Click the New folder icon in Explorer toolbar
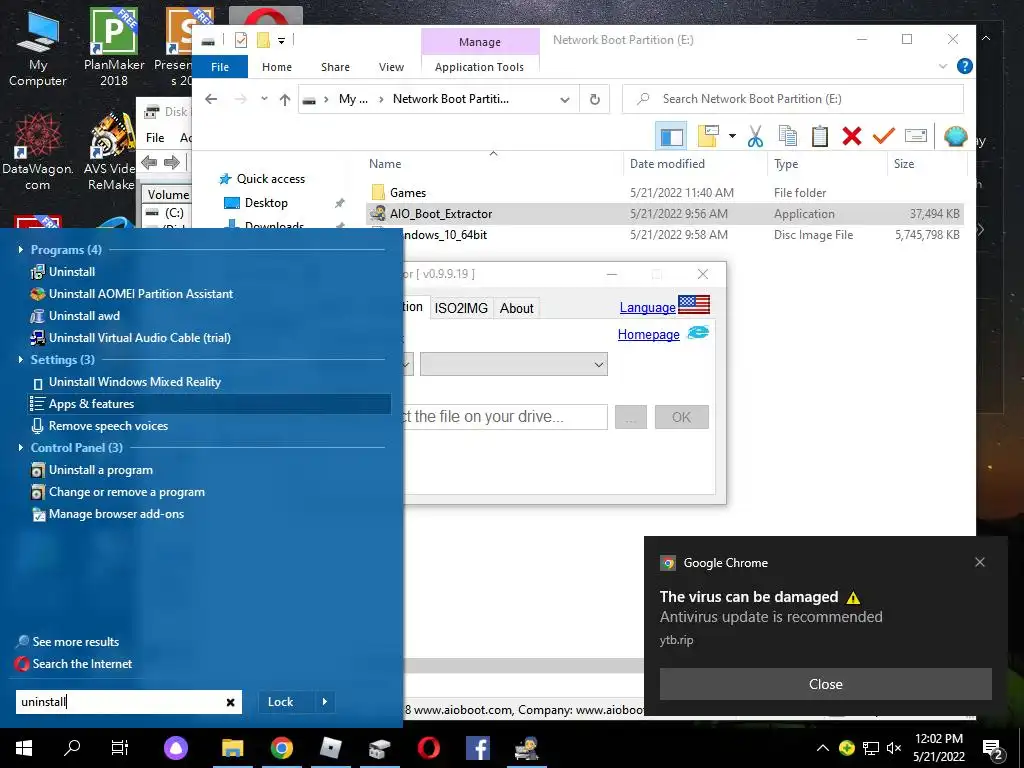1024x768 pixels. [x=708, y=136]
